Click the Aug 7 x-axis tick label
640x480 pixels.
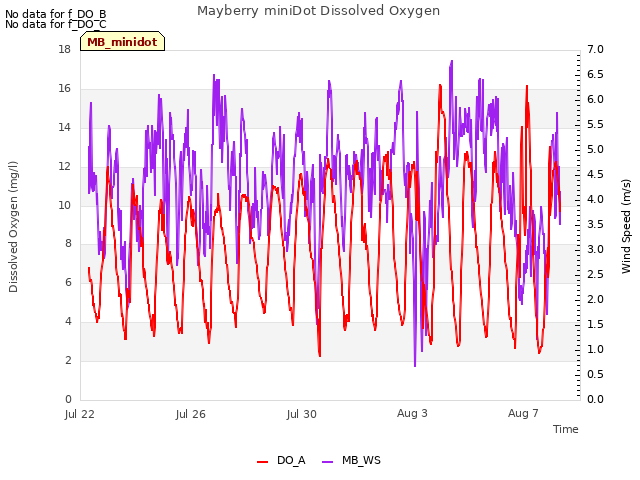pyautogui.click(x=523, y=413)
